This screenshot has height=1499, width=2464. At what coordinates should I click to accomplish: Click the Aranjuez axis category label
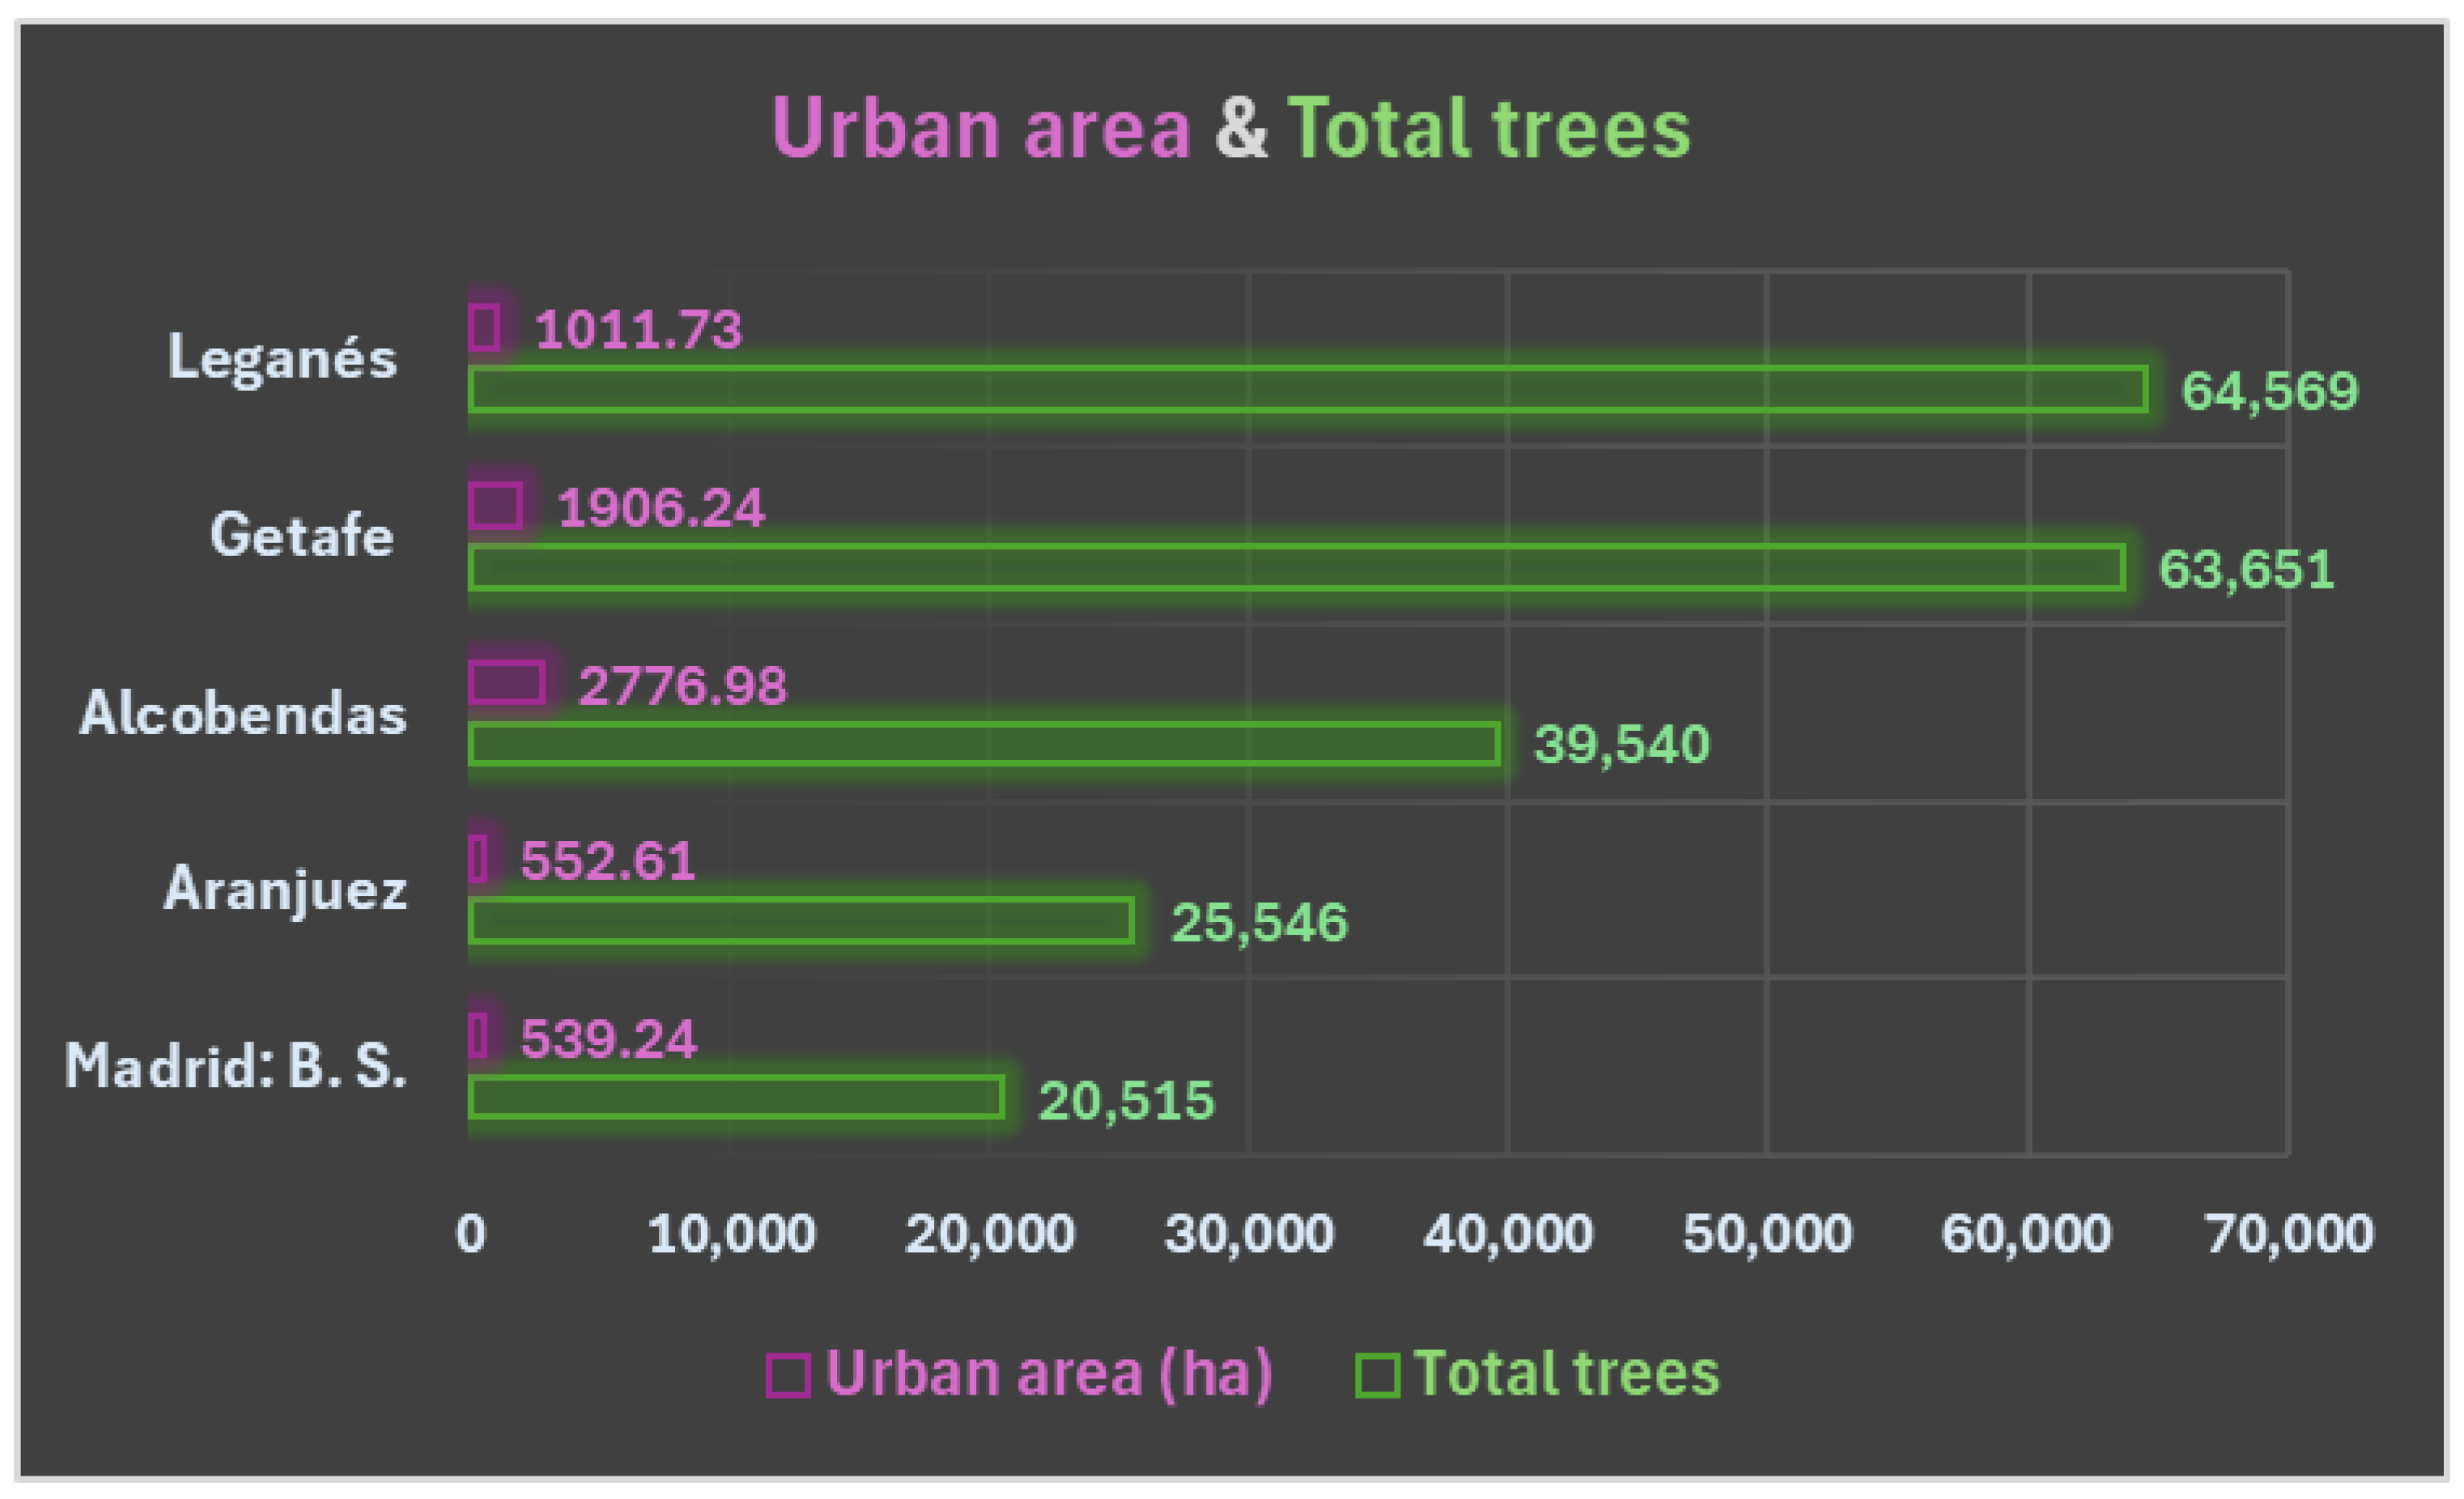(285, 889)
